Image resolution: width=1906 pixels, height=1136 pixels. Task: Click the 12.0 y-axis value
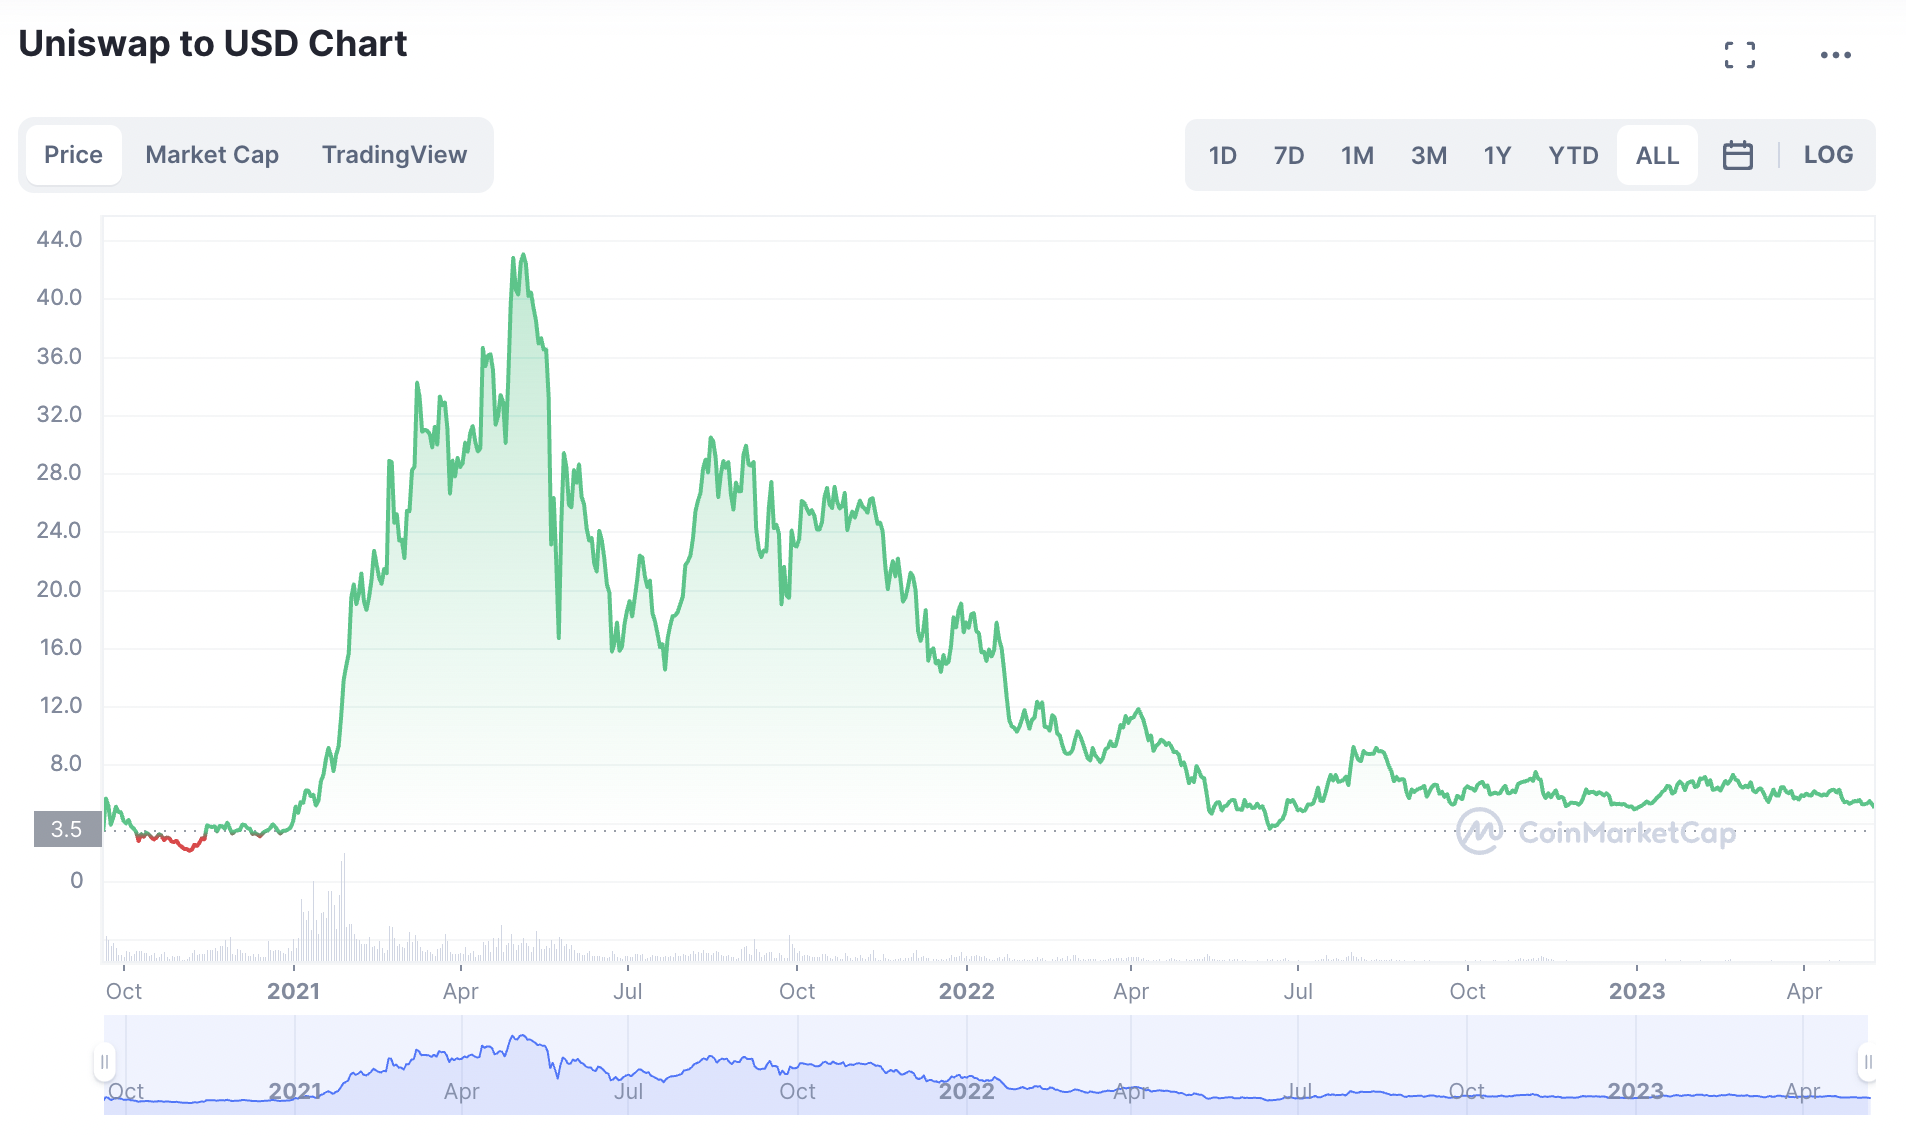point(60,705)
